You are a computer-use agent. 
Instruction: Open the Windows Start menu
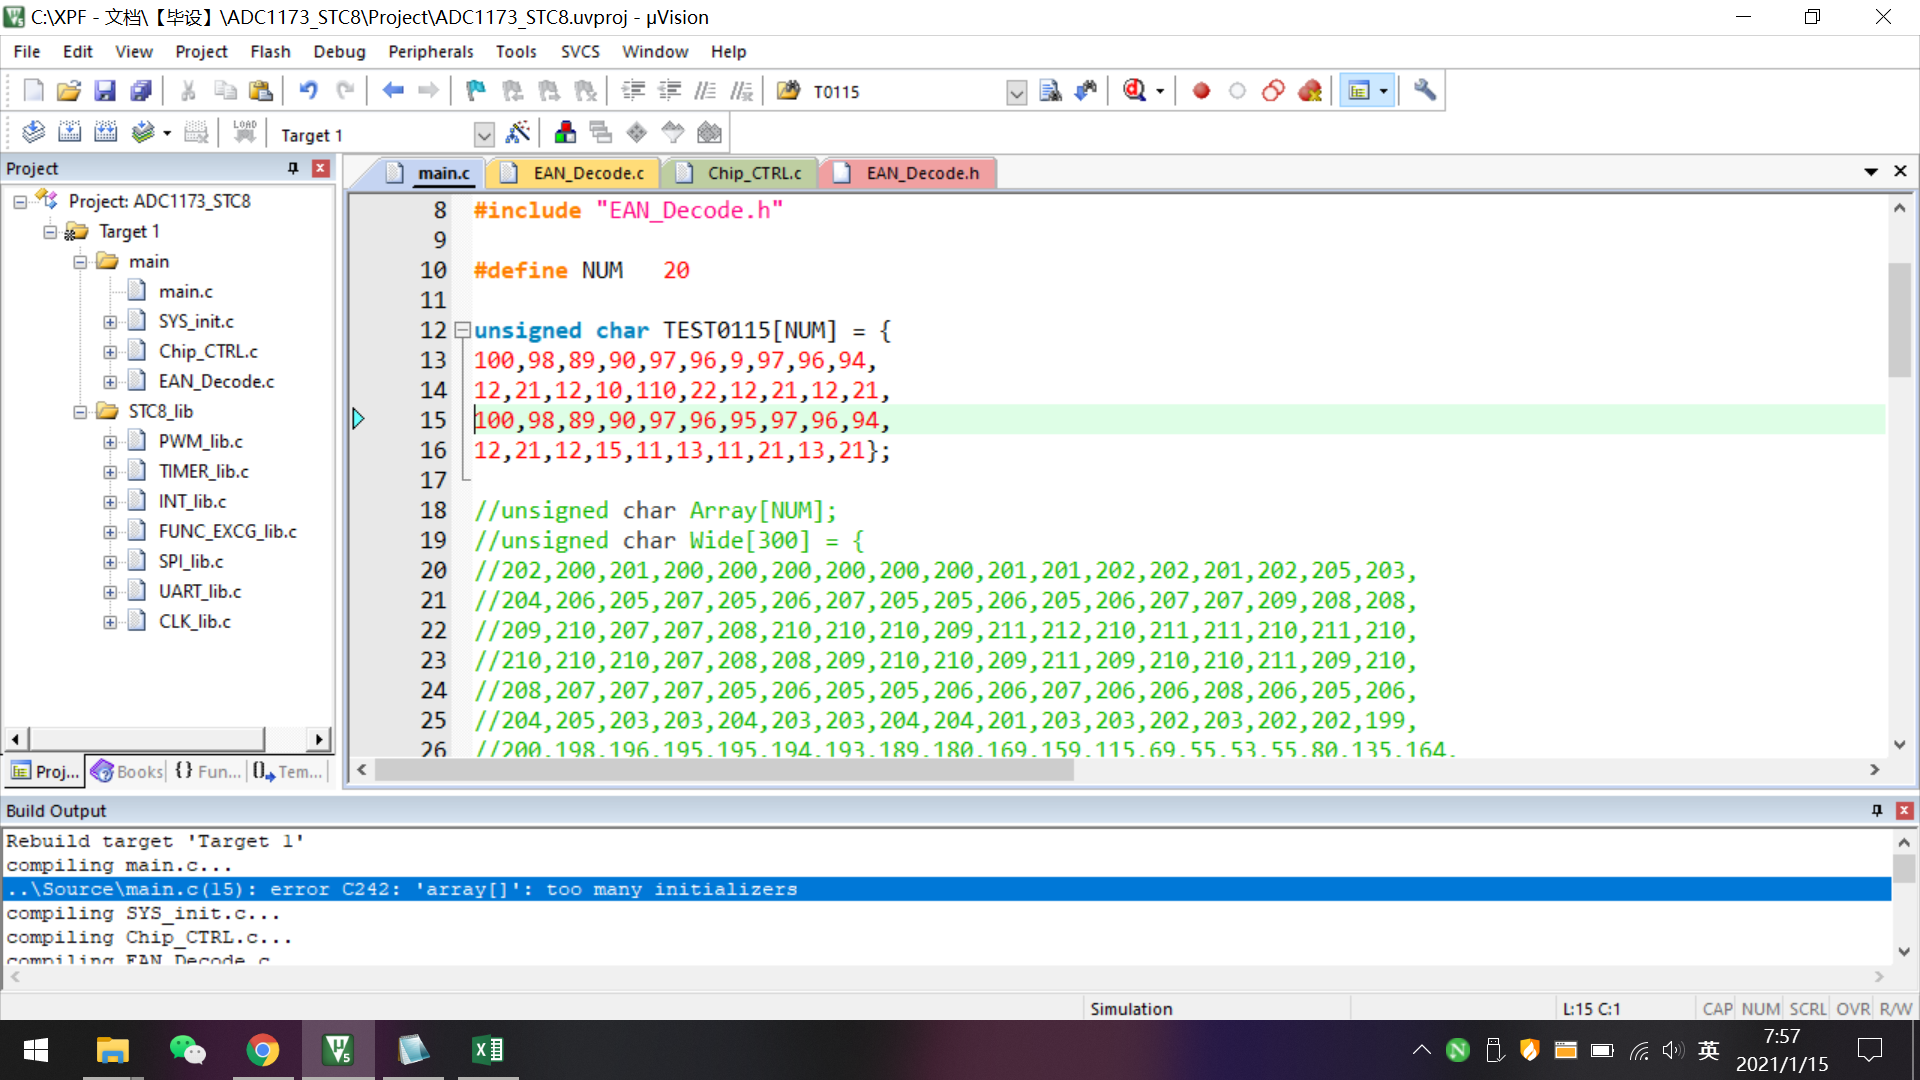36,1050
